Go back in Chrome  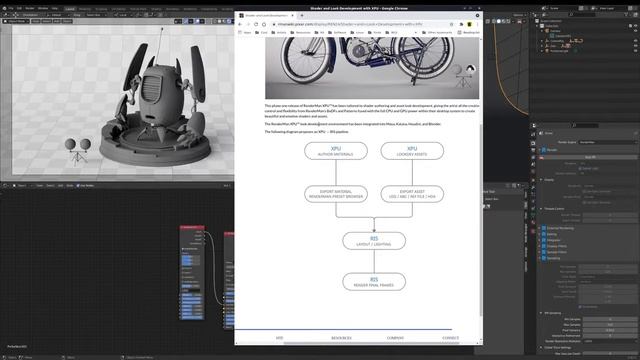[240, 24]
